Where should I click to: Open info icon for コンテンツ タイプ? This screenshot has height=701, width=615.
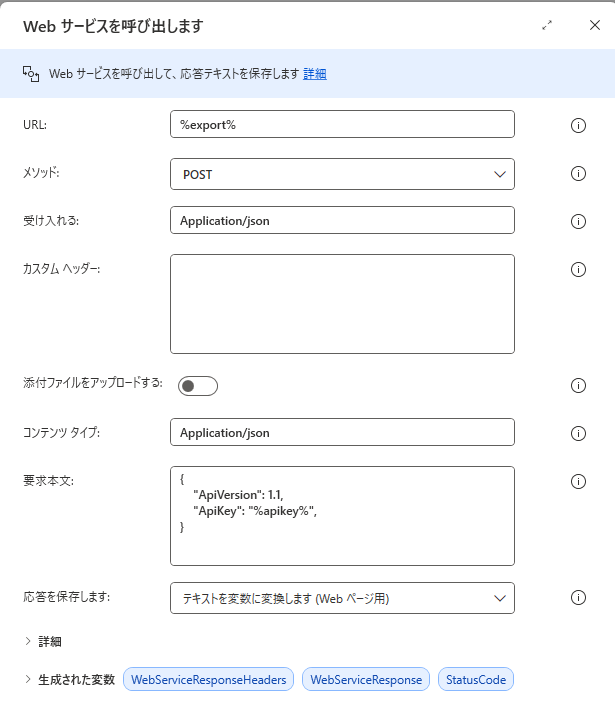pyautogui.click(x=578, y=433)
